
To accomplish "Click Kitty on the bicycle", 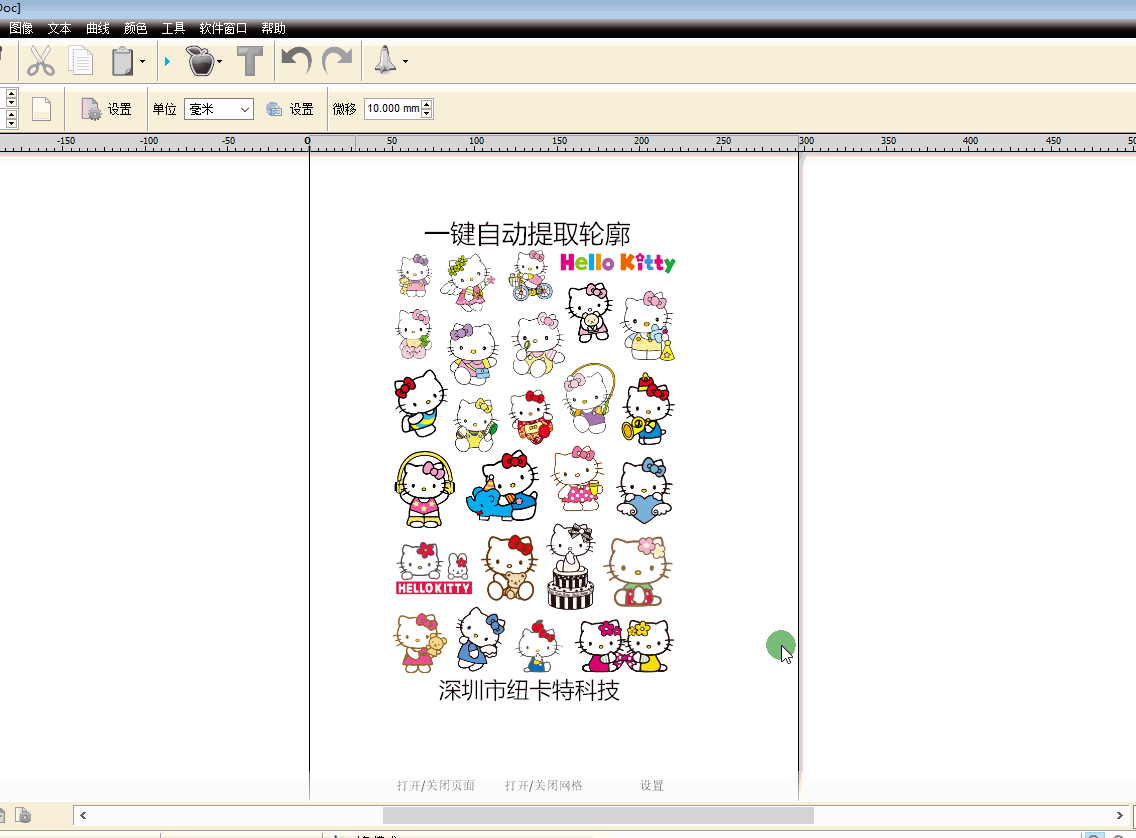I will point(531,276).
